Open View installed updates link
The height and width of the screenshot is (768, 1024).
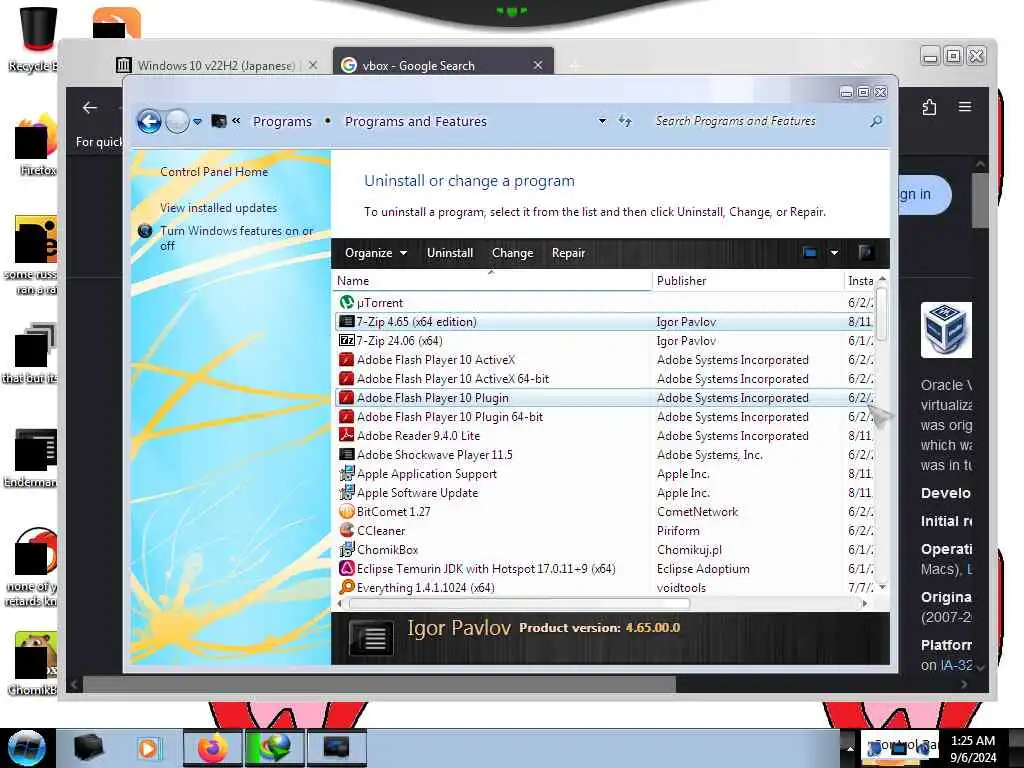coord(218,208)
